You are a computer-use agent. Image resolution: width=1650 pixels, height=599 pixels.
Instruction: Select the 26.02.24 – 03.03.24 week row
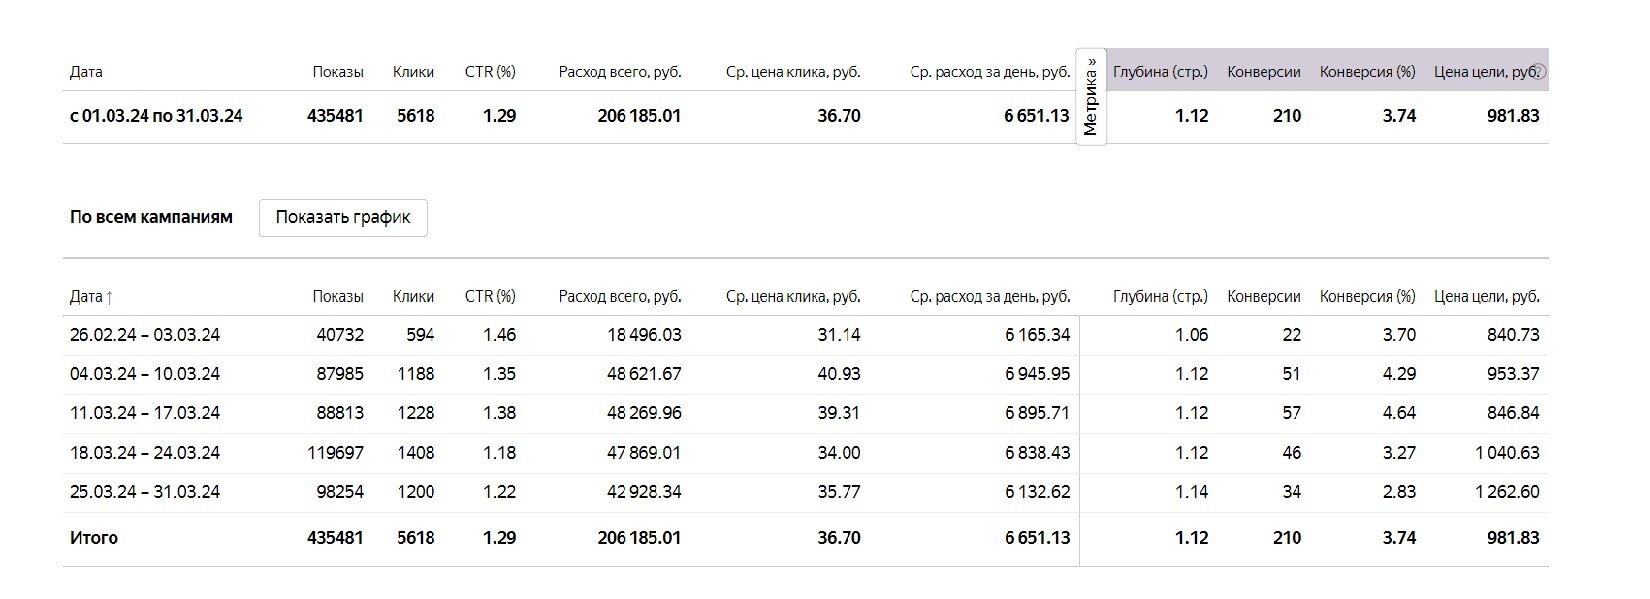[x=145, y=335]
